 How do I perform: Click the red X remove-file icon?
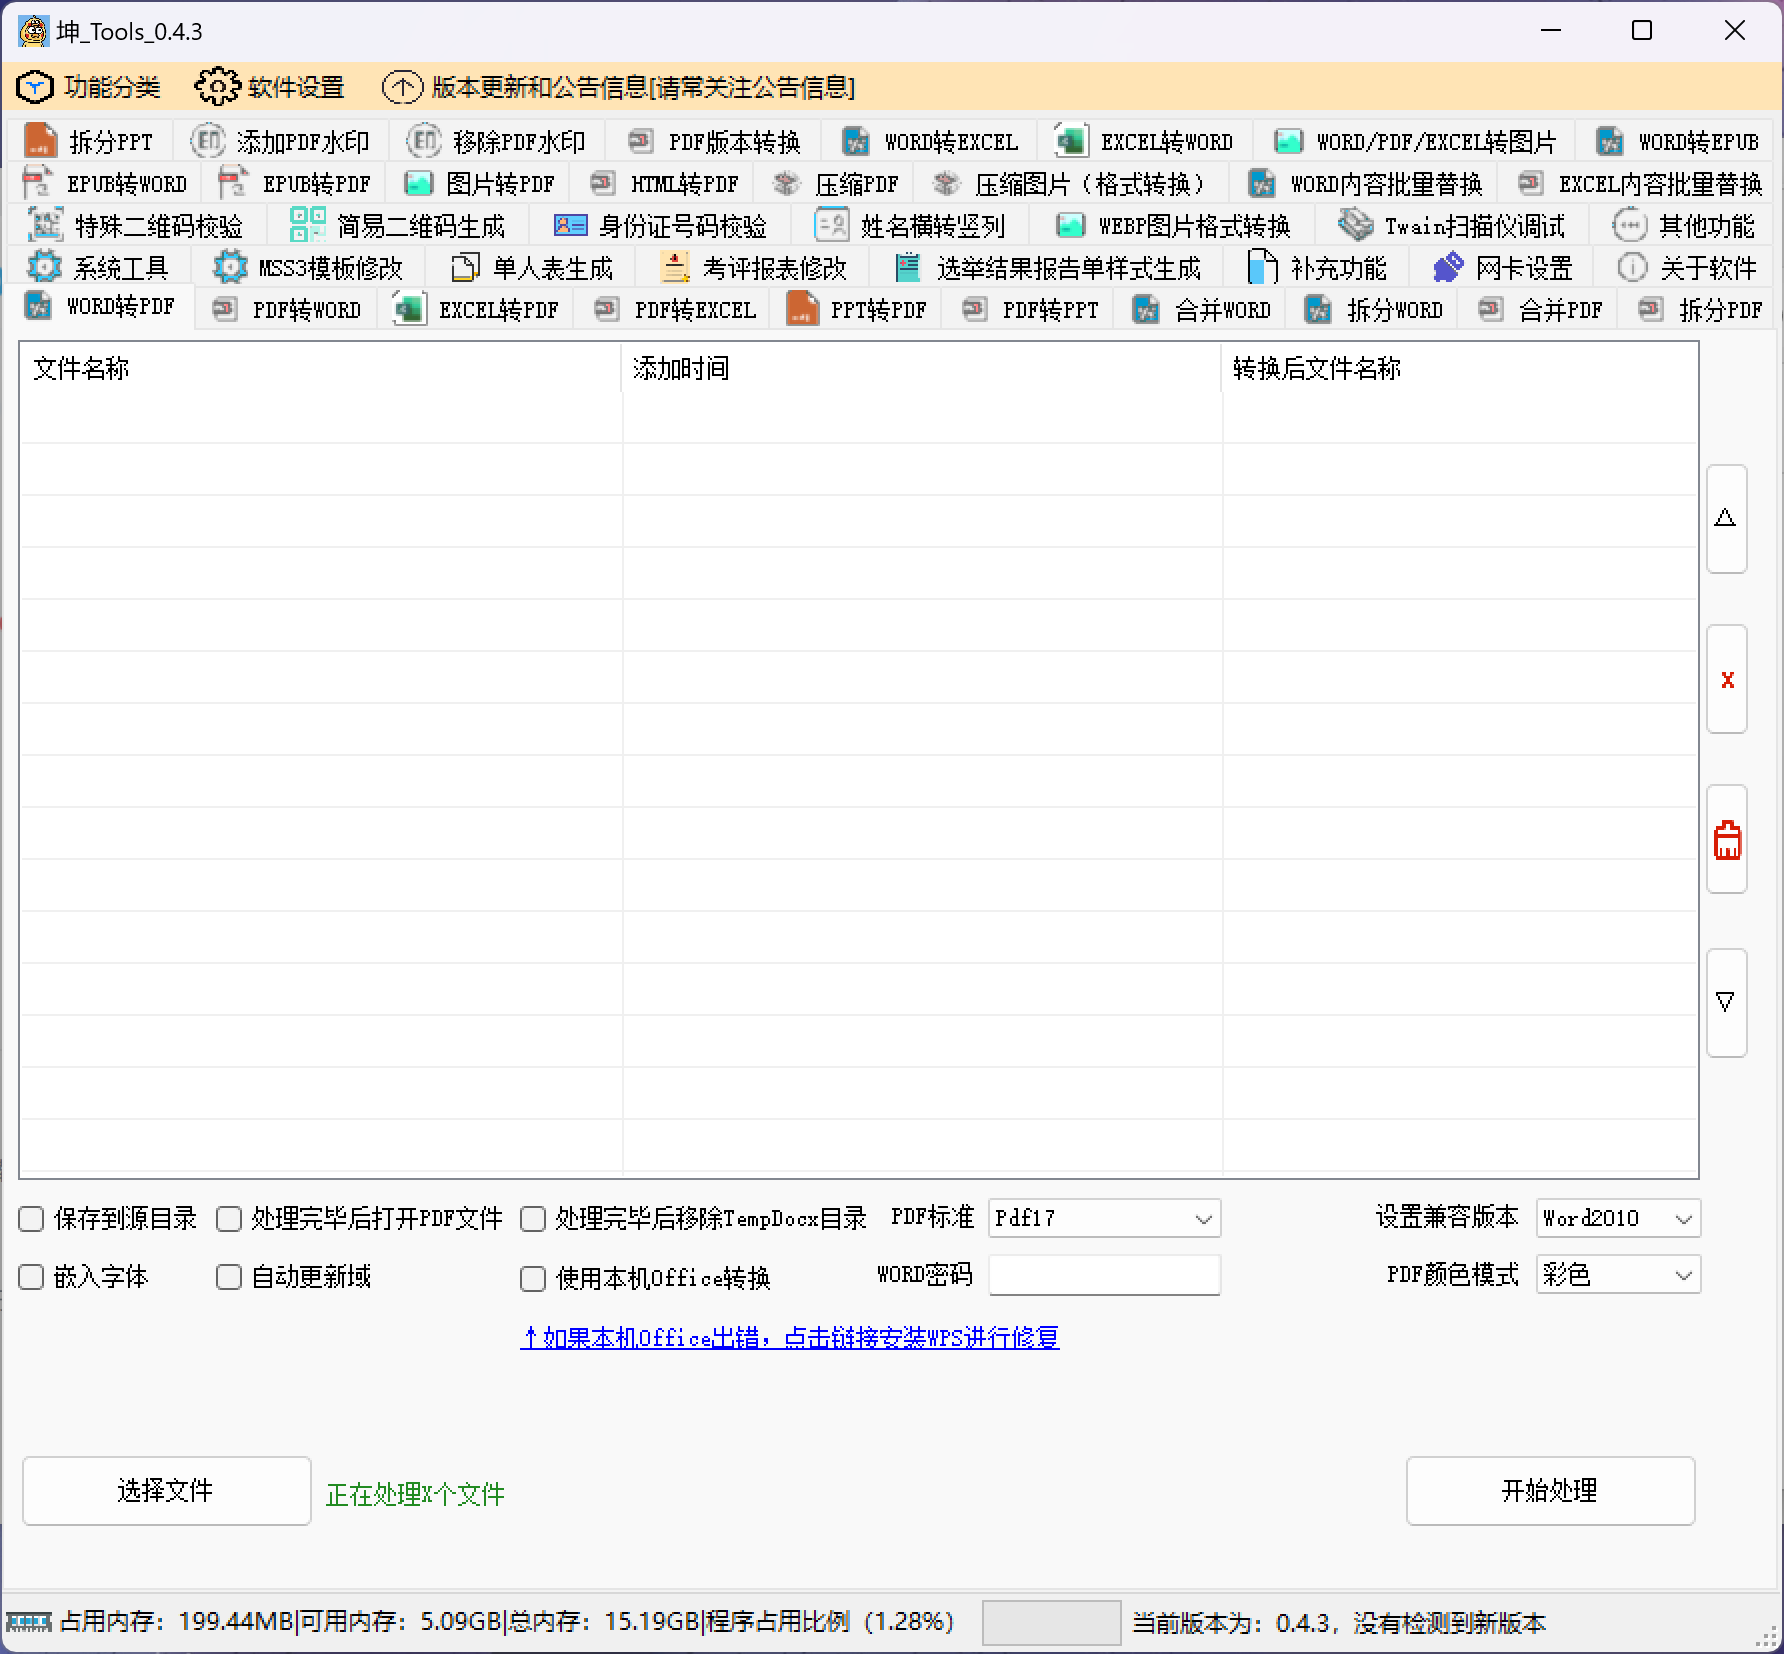click(1726, 680)
